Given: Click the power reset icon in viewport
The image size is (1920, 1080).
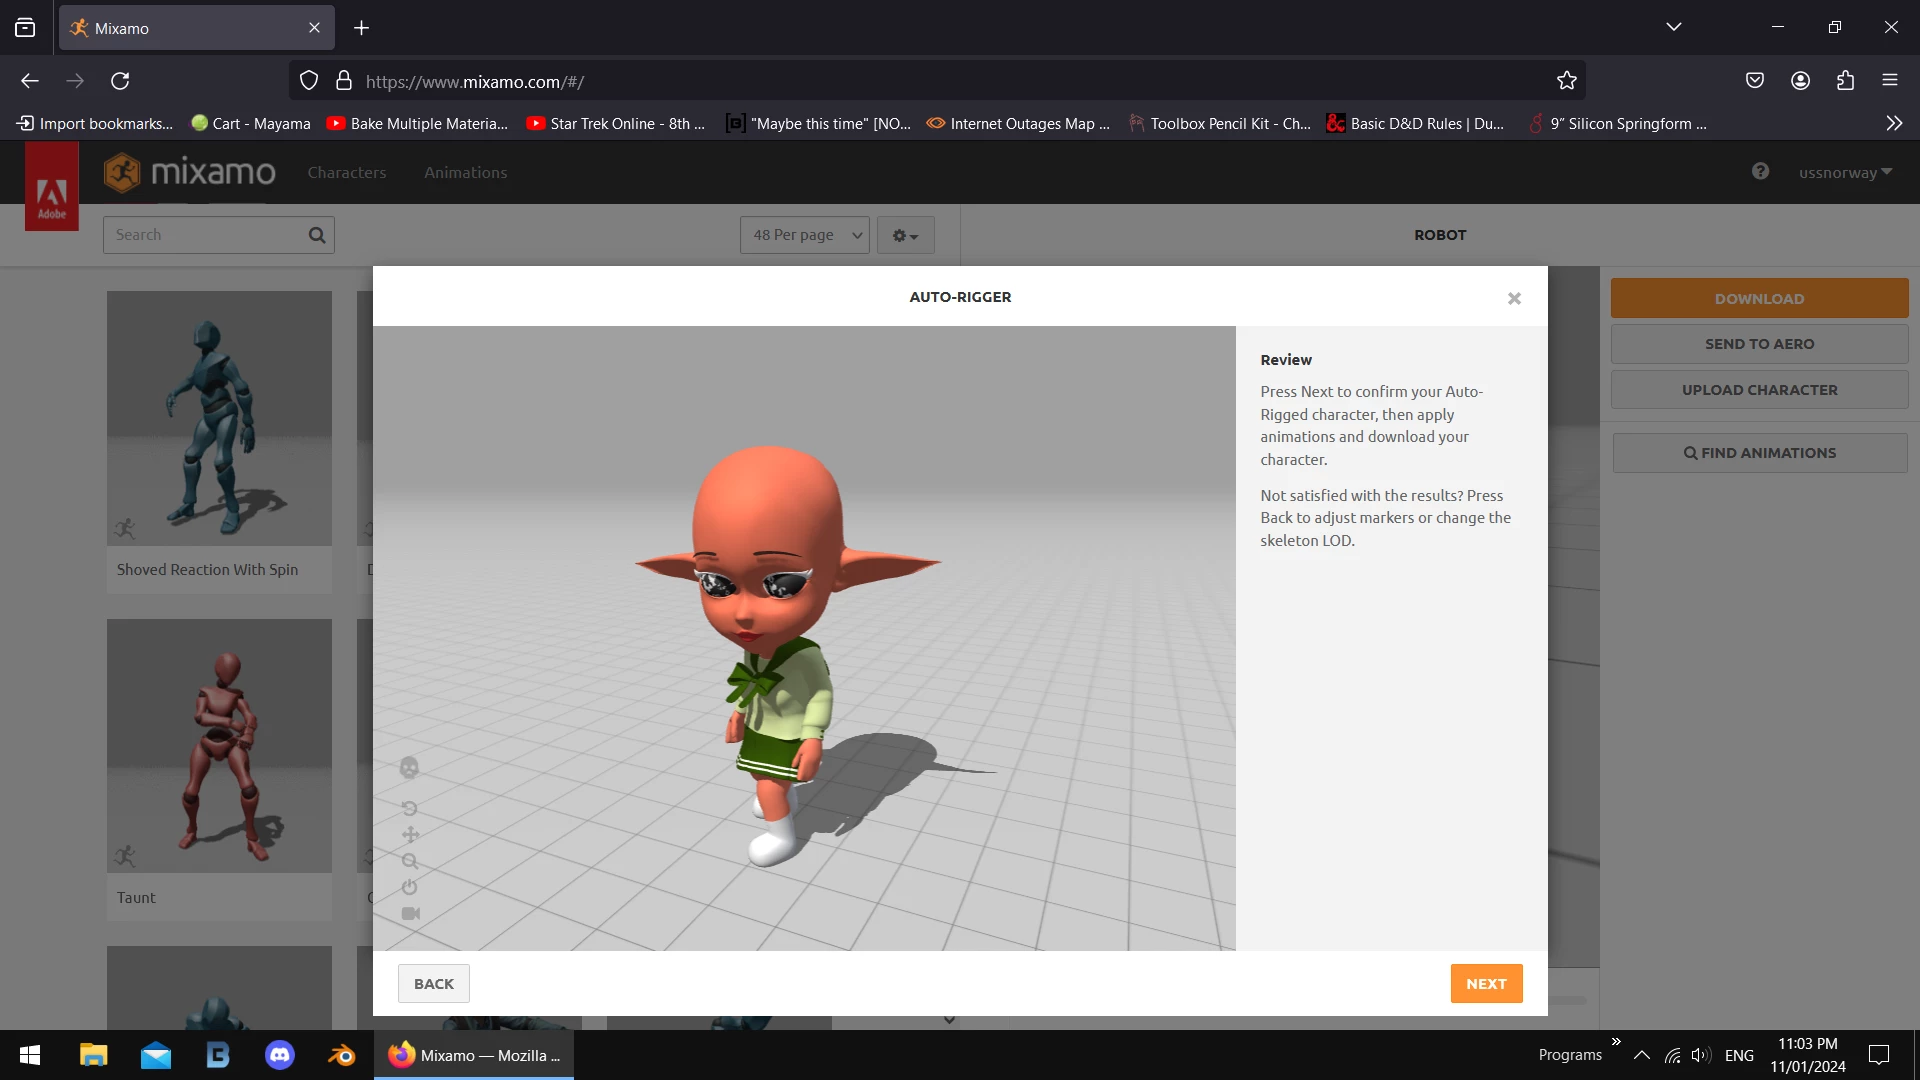Looking at the screenshot, I should [409, 887].
